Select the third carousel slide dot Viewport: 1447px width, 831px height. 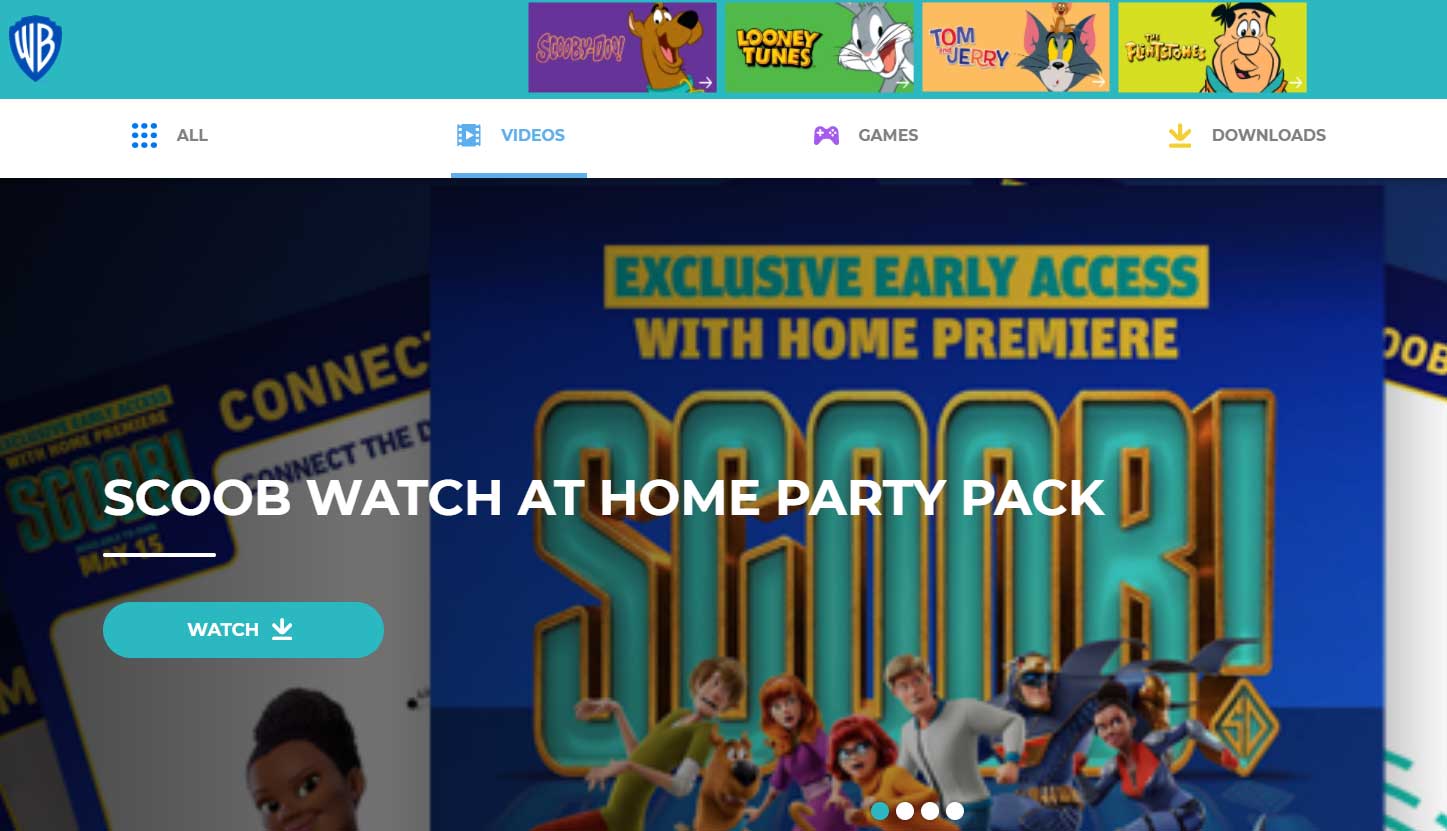tap(930, 811)
